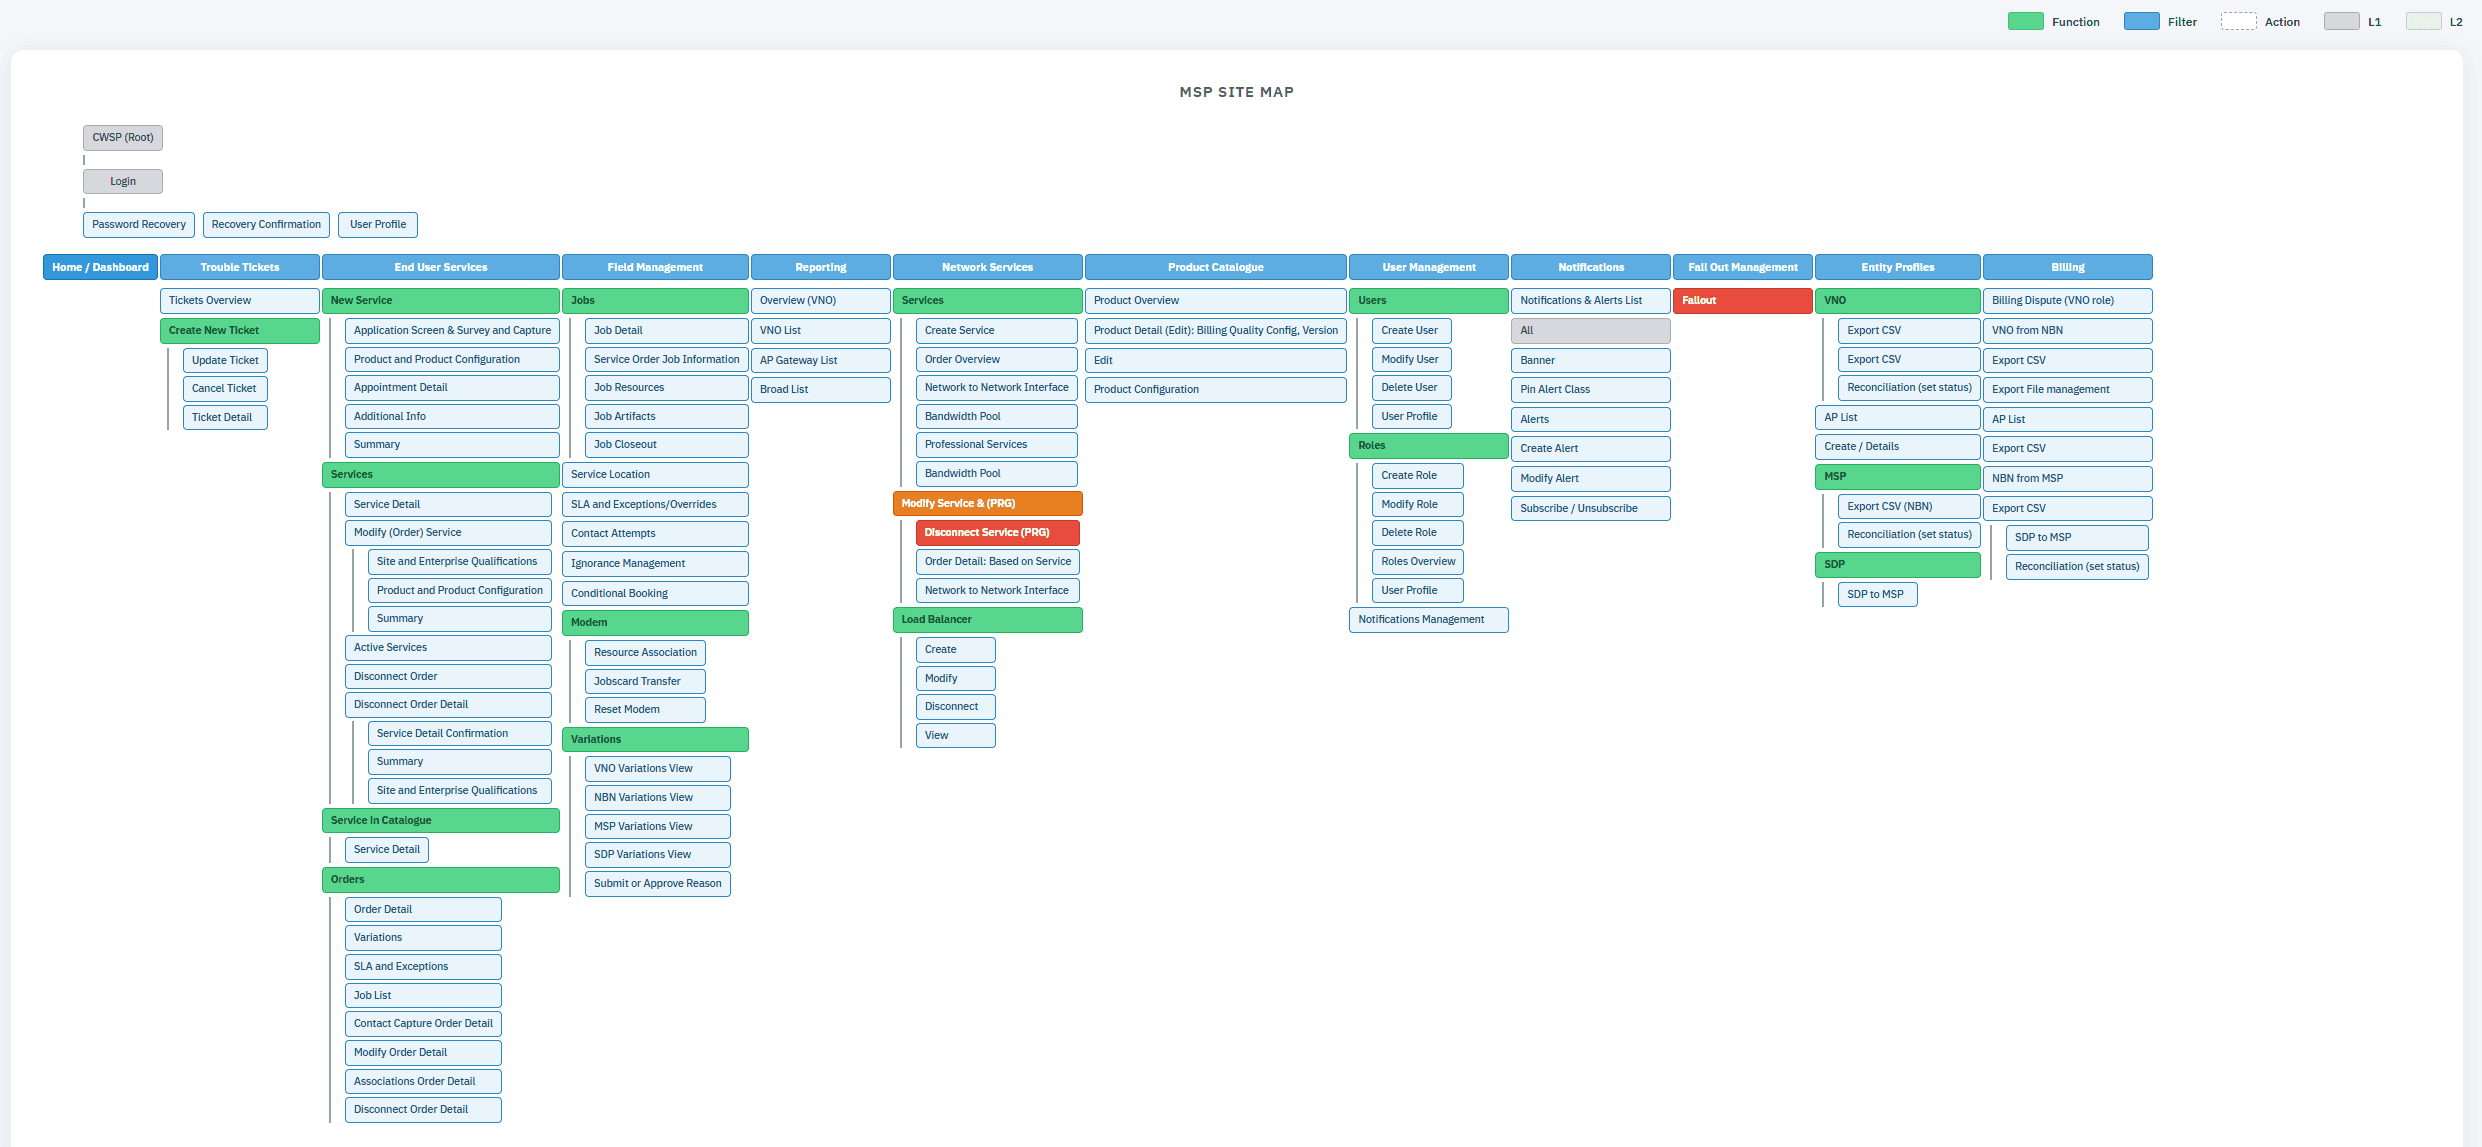
Task: Select the green Create New Ticket function
Action: point(239,330)
